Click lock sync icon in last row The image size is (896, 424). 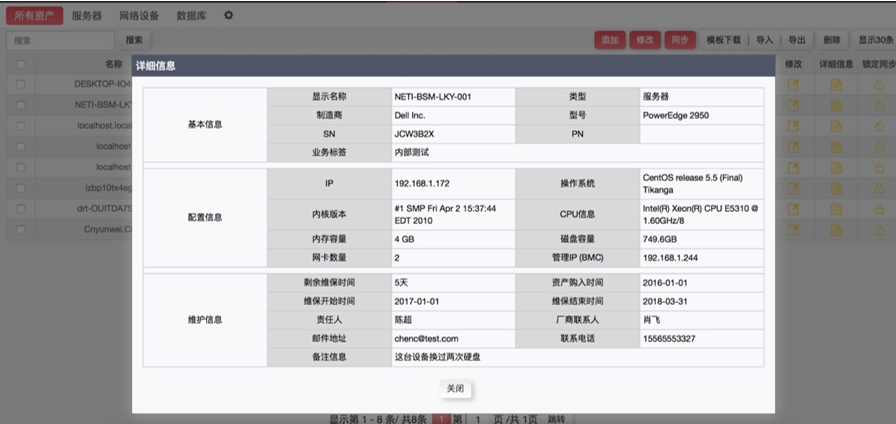(879, 229)
